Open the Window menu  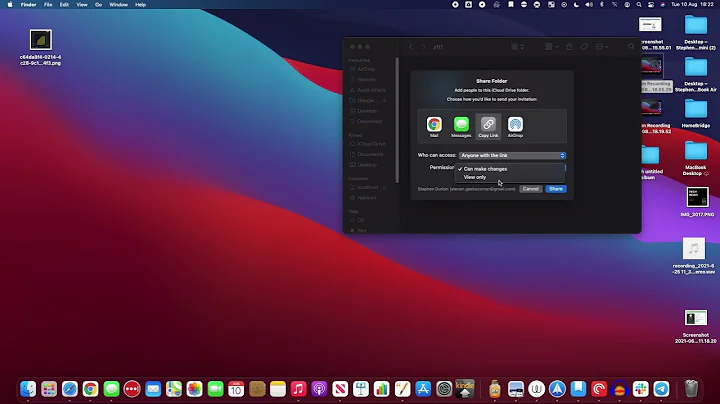click(x=118, y=5)
